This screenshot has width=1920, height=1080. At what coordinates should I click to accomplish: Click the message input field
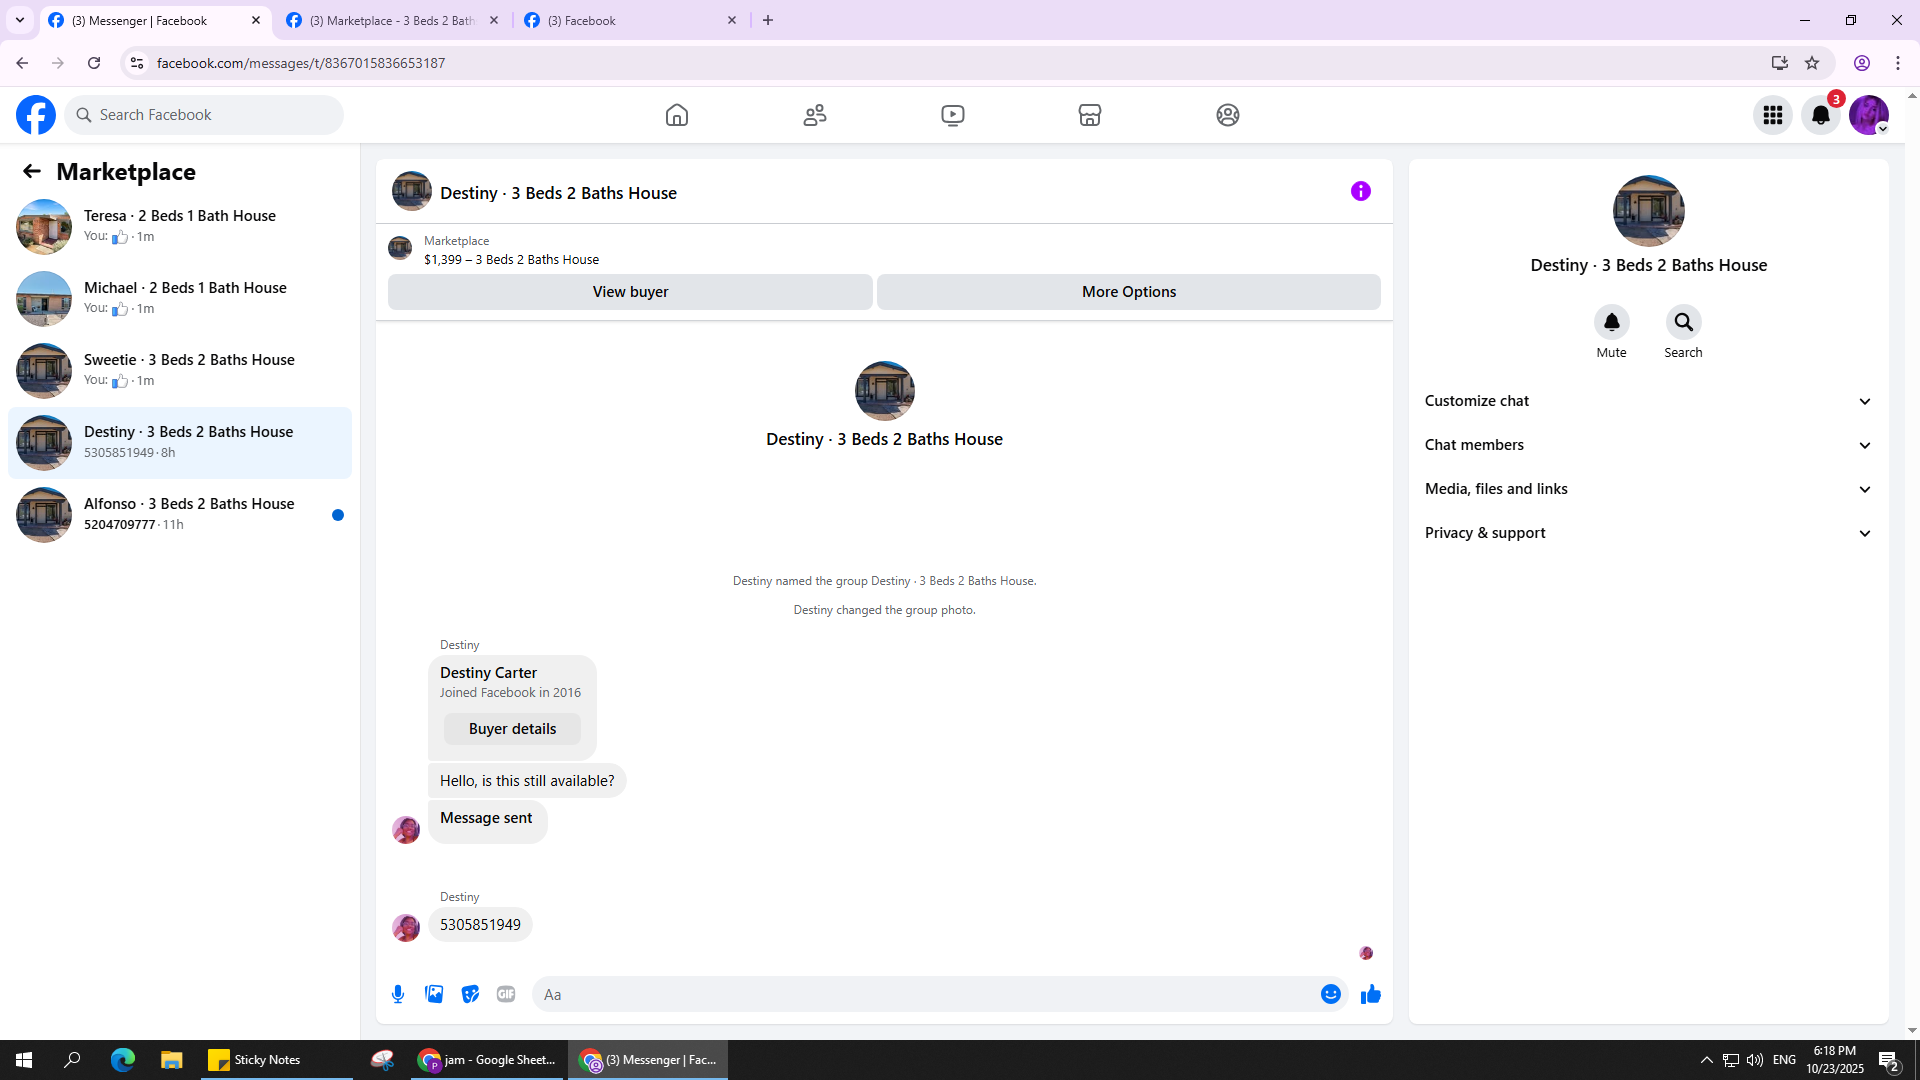coord(925,994)
